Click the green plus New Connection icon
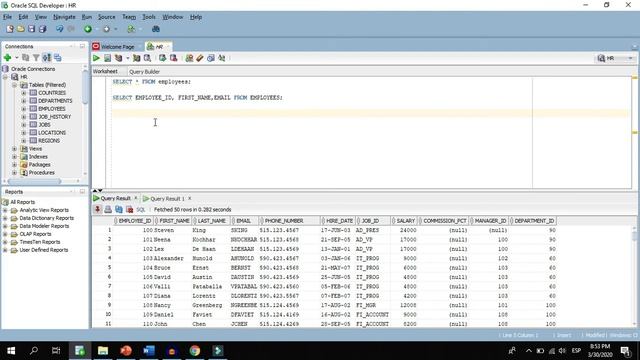 (7, 58)
